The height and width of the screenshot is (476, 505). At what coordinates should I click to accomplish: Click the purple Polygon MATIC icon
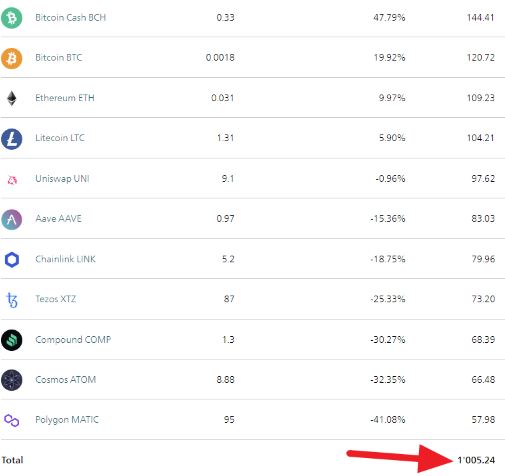pos(12,420)
